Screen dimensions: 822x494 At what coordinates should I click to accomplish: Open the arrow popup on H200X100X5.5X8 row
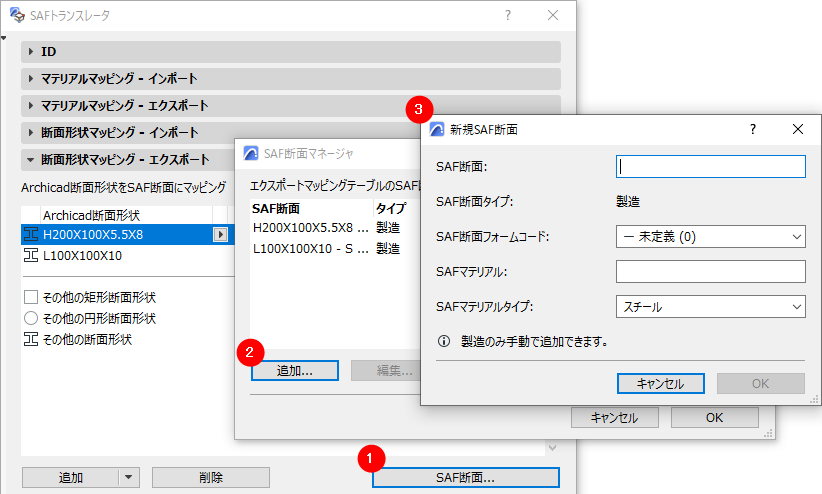point(220,234)
